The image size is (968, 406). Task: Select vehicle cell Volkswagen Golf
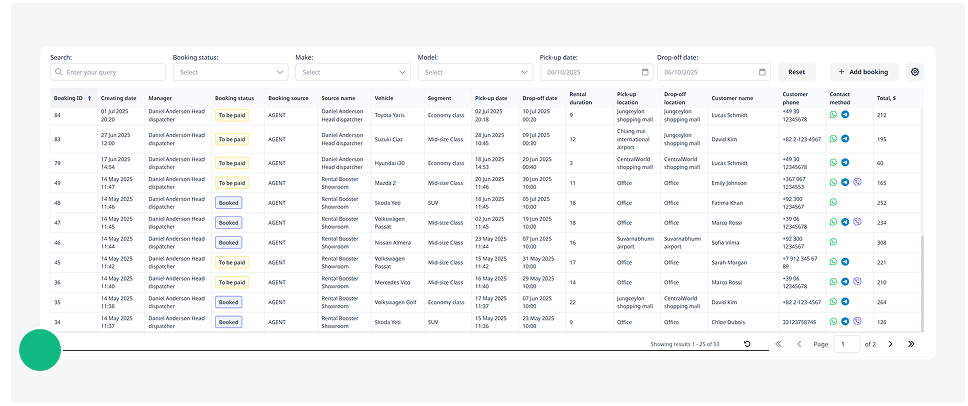click(x=394, y=302)
